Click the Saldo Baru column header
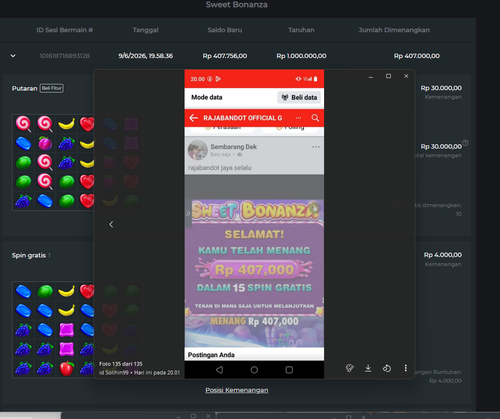Viewport: 500px width, 419px height. point(225,30)
